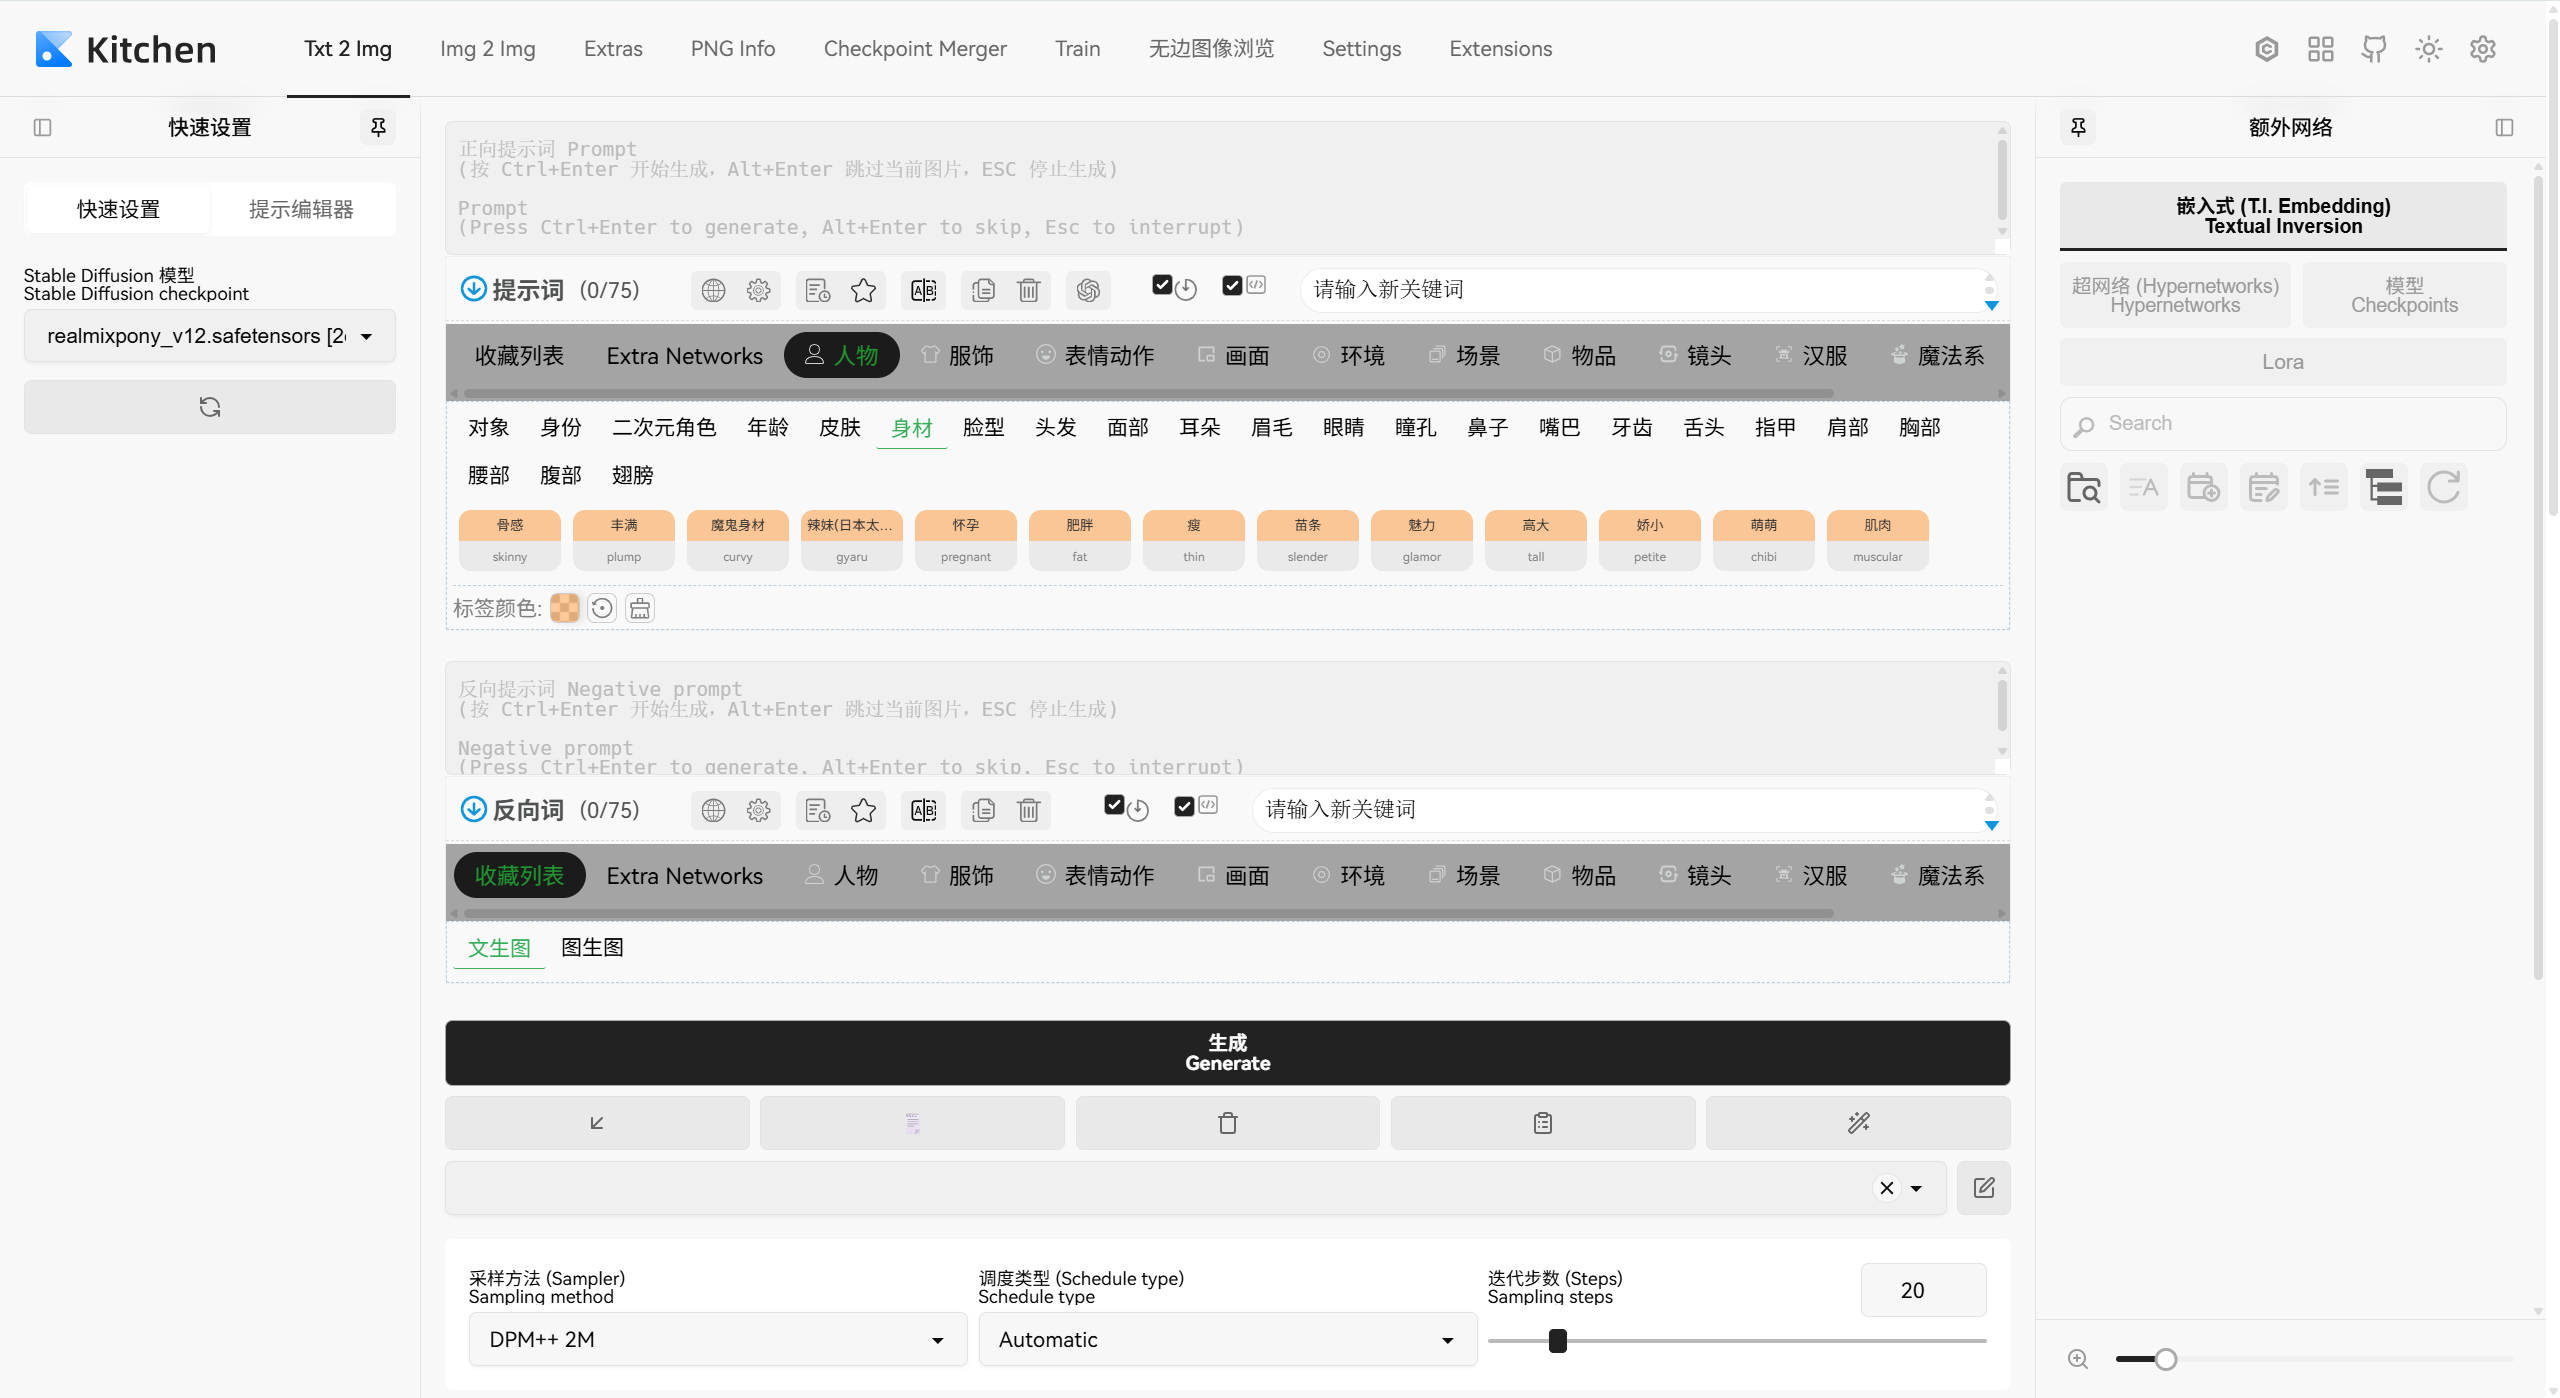
Task: Refresh the checkpoint list in quick settings
Action: (209, 407)
